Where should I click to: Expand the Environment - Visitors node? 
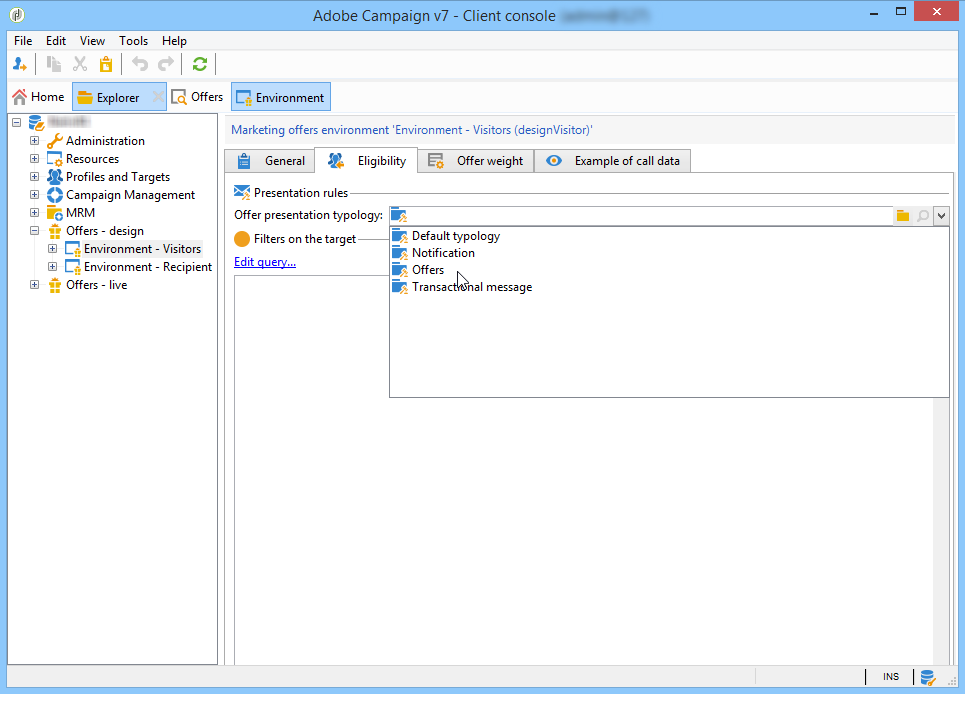tap(52, 249)
